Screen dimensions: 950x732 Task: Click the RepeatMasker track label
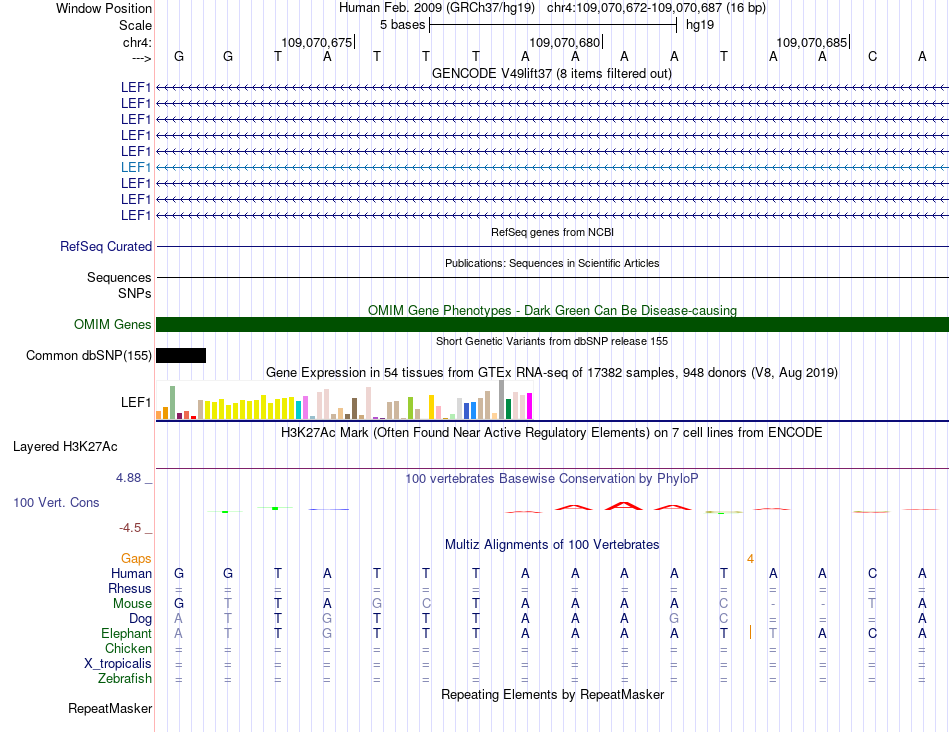click(x=110, y=709)
